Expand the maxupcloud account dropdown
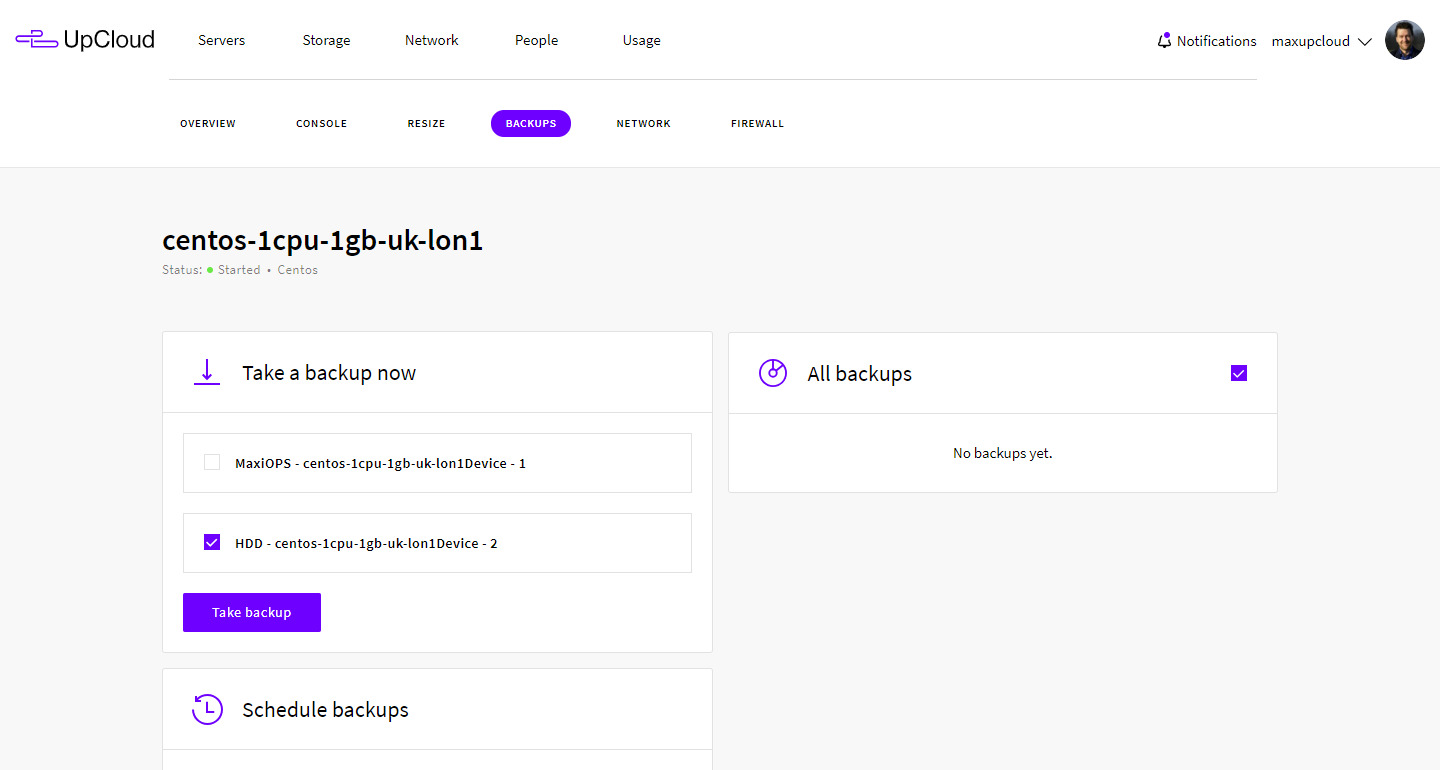This screenshot has height=770, width=1440. (x=1321, y=41)
